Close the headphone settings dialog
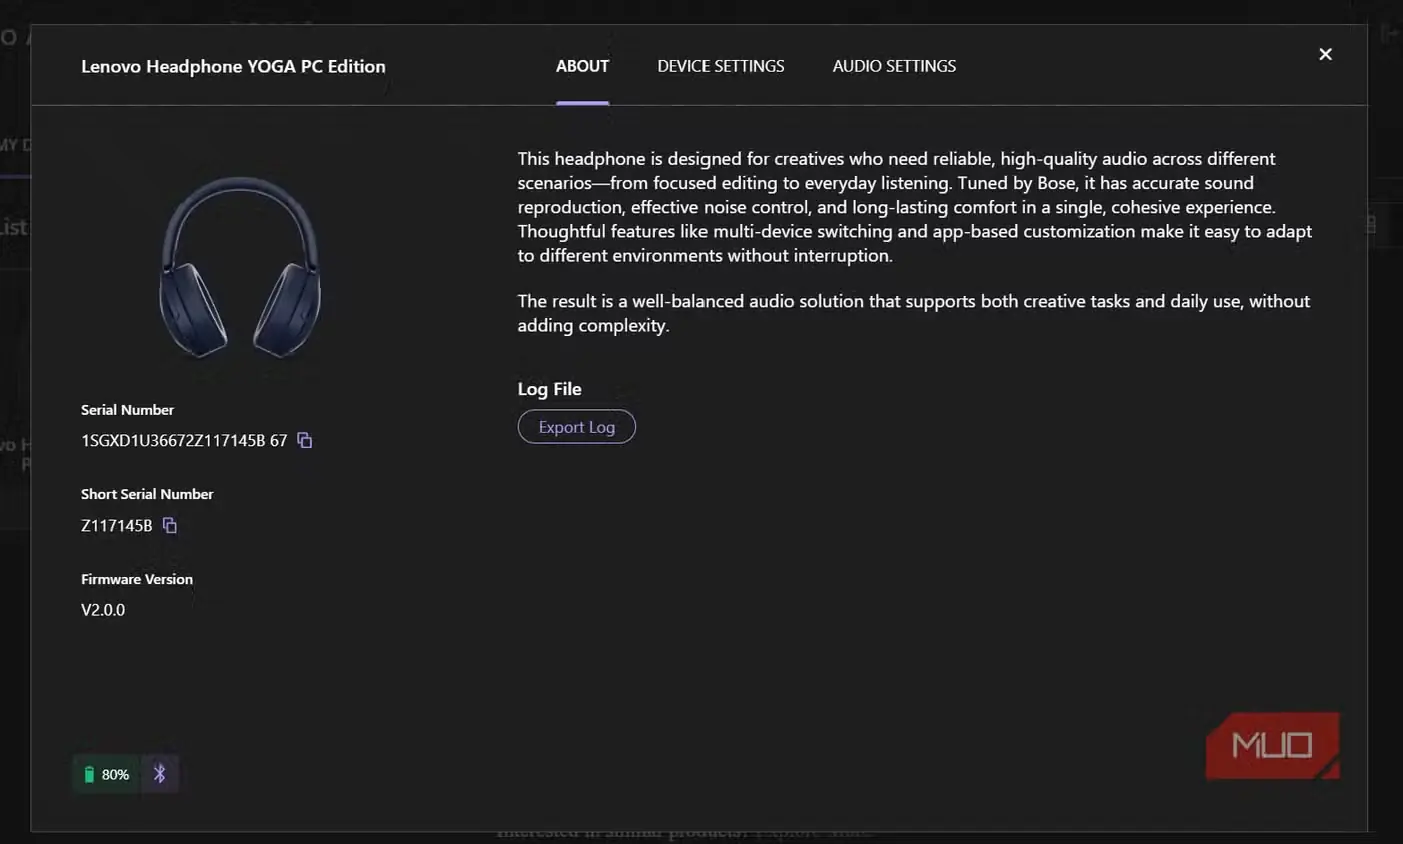 (1325, 54)
